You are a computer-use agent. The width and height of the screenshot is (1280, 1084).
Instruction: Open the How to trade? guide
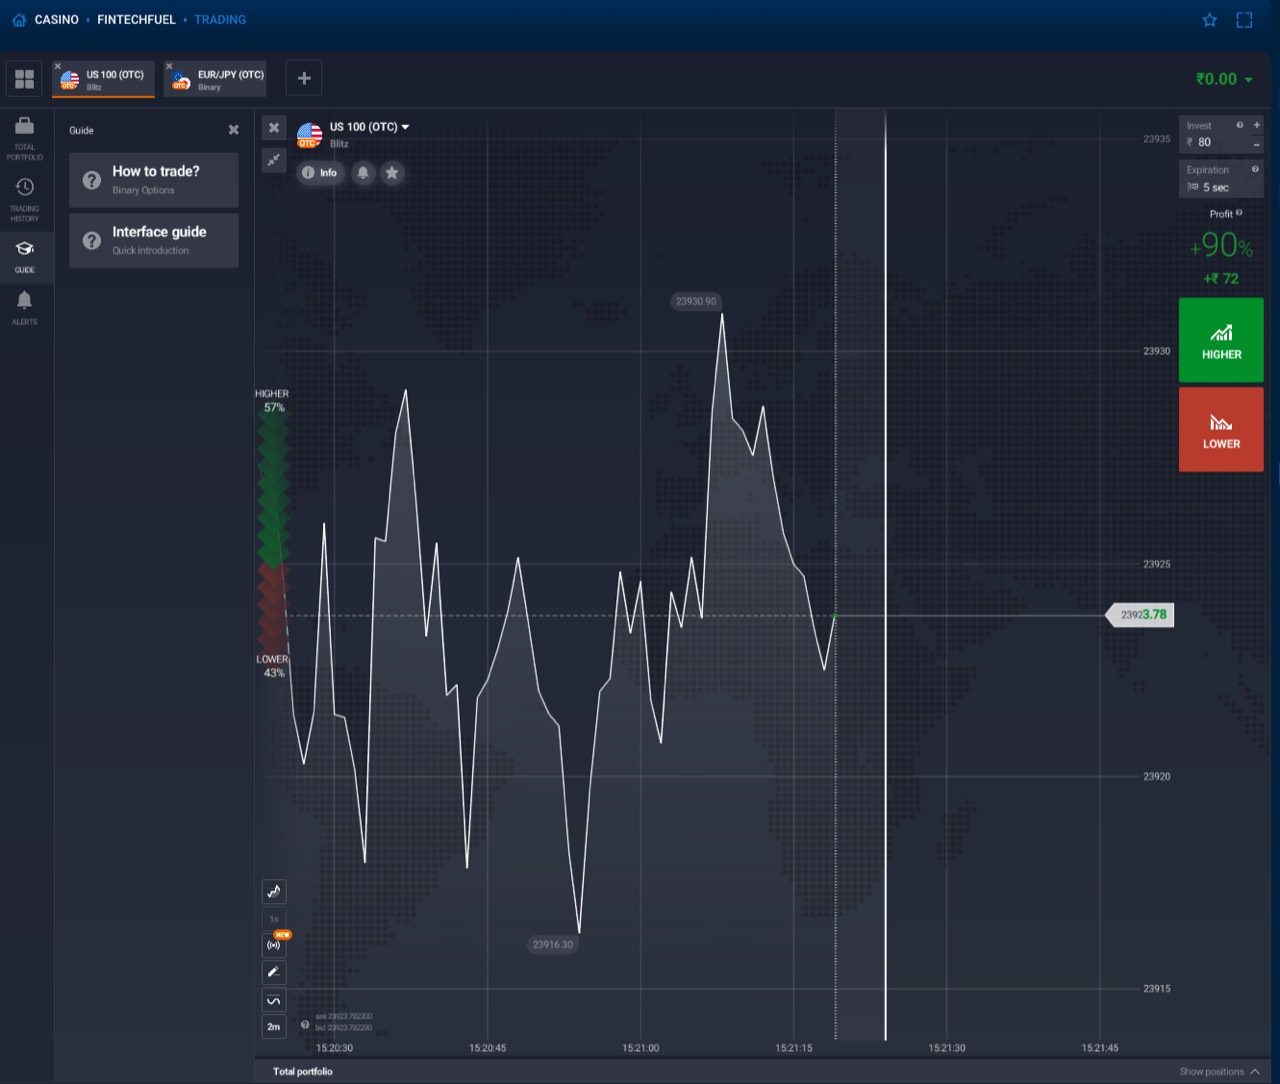(153, 180)
